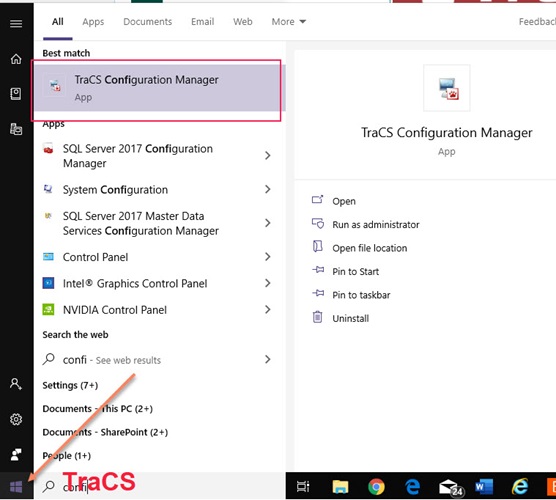Click the SQL Server 2017 Configuration Manager icon

[x=48, y=148]
